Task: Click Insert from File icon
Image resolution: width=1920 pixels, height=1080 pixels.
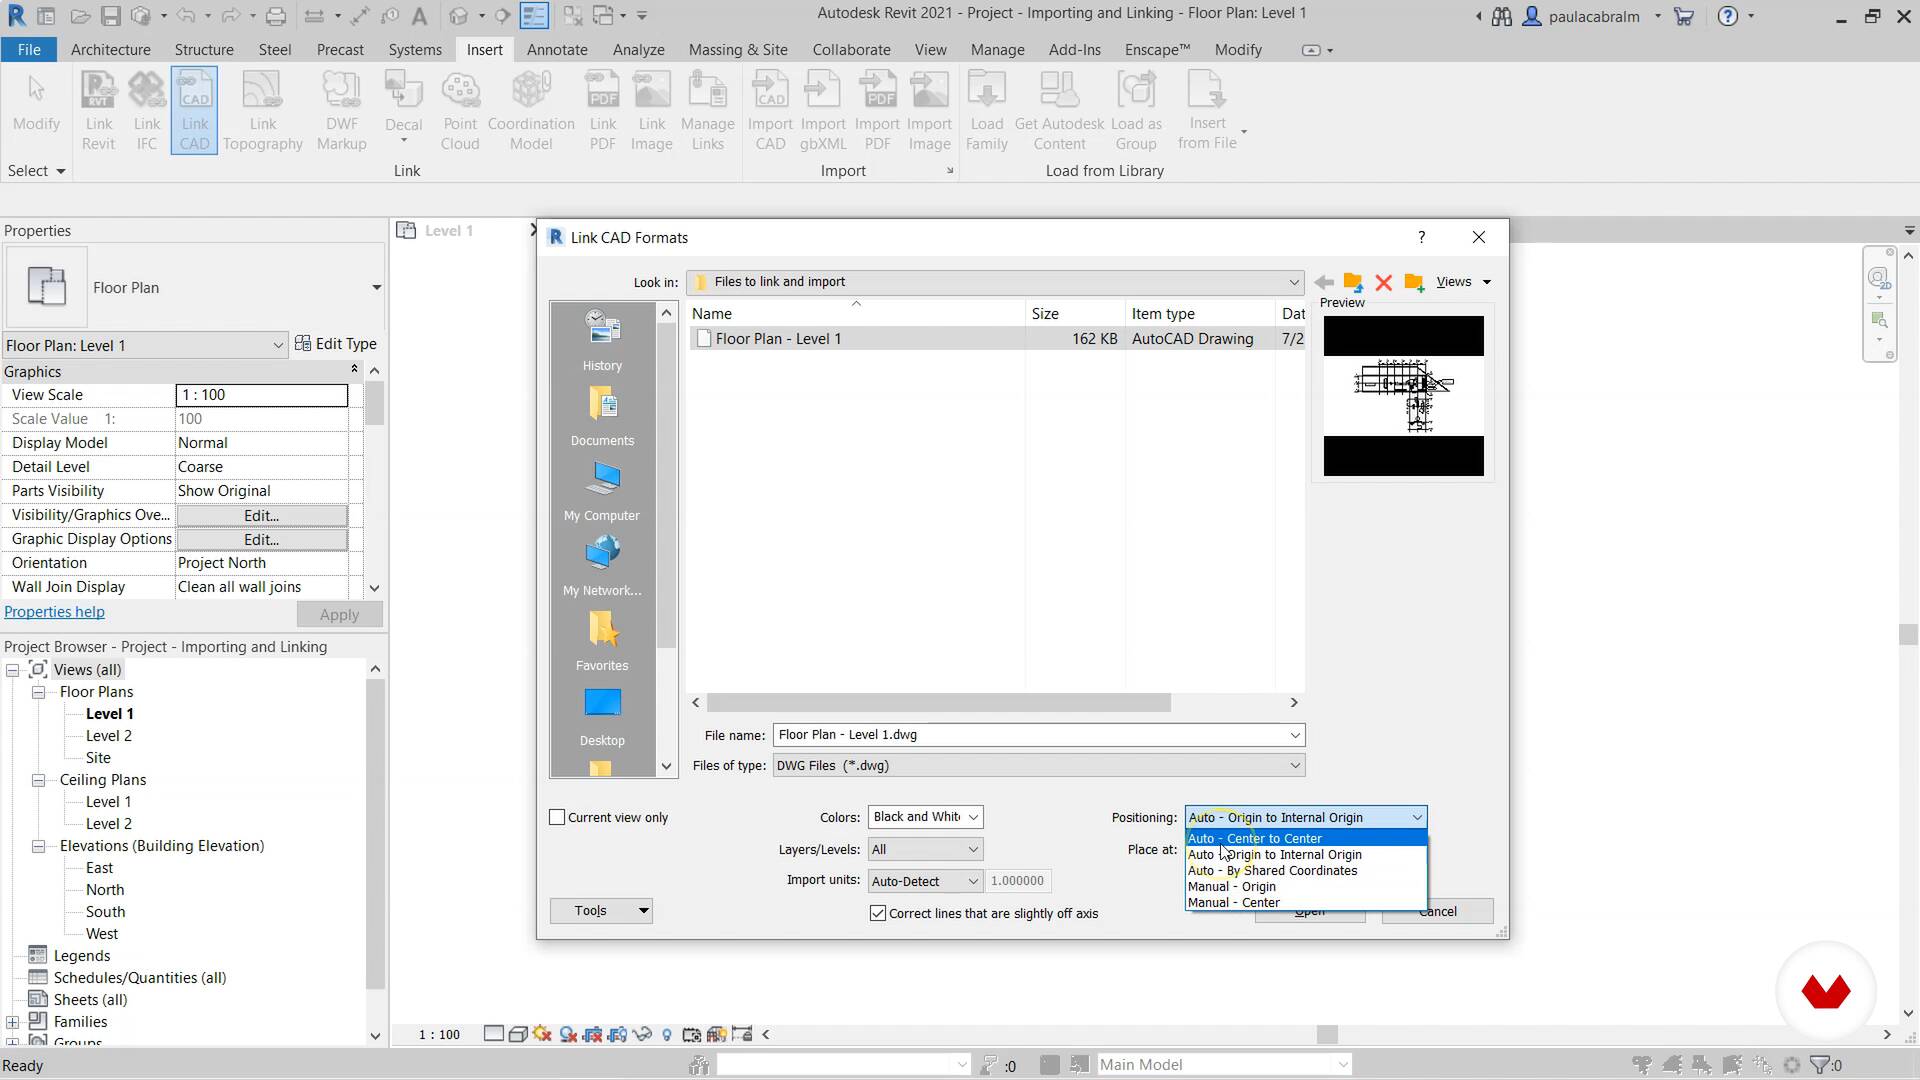Action: click(1207, 111)
